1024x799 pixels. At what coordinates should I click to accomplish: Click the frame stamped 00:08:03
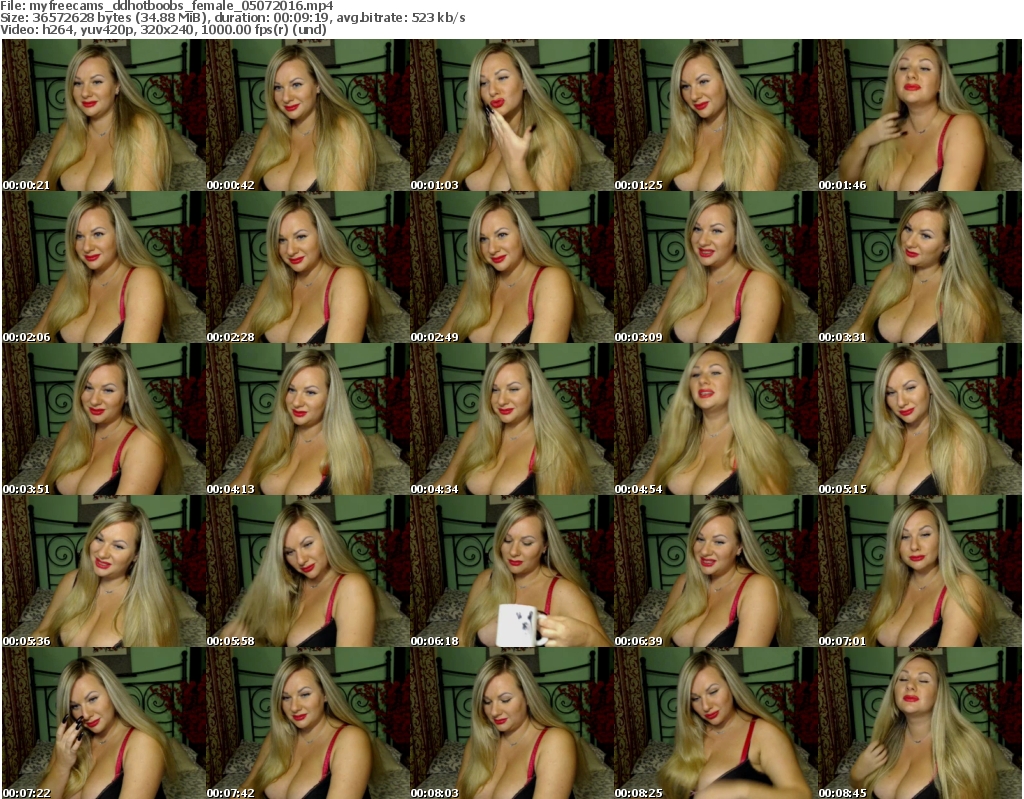[x=511, y=723]
